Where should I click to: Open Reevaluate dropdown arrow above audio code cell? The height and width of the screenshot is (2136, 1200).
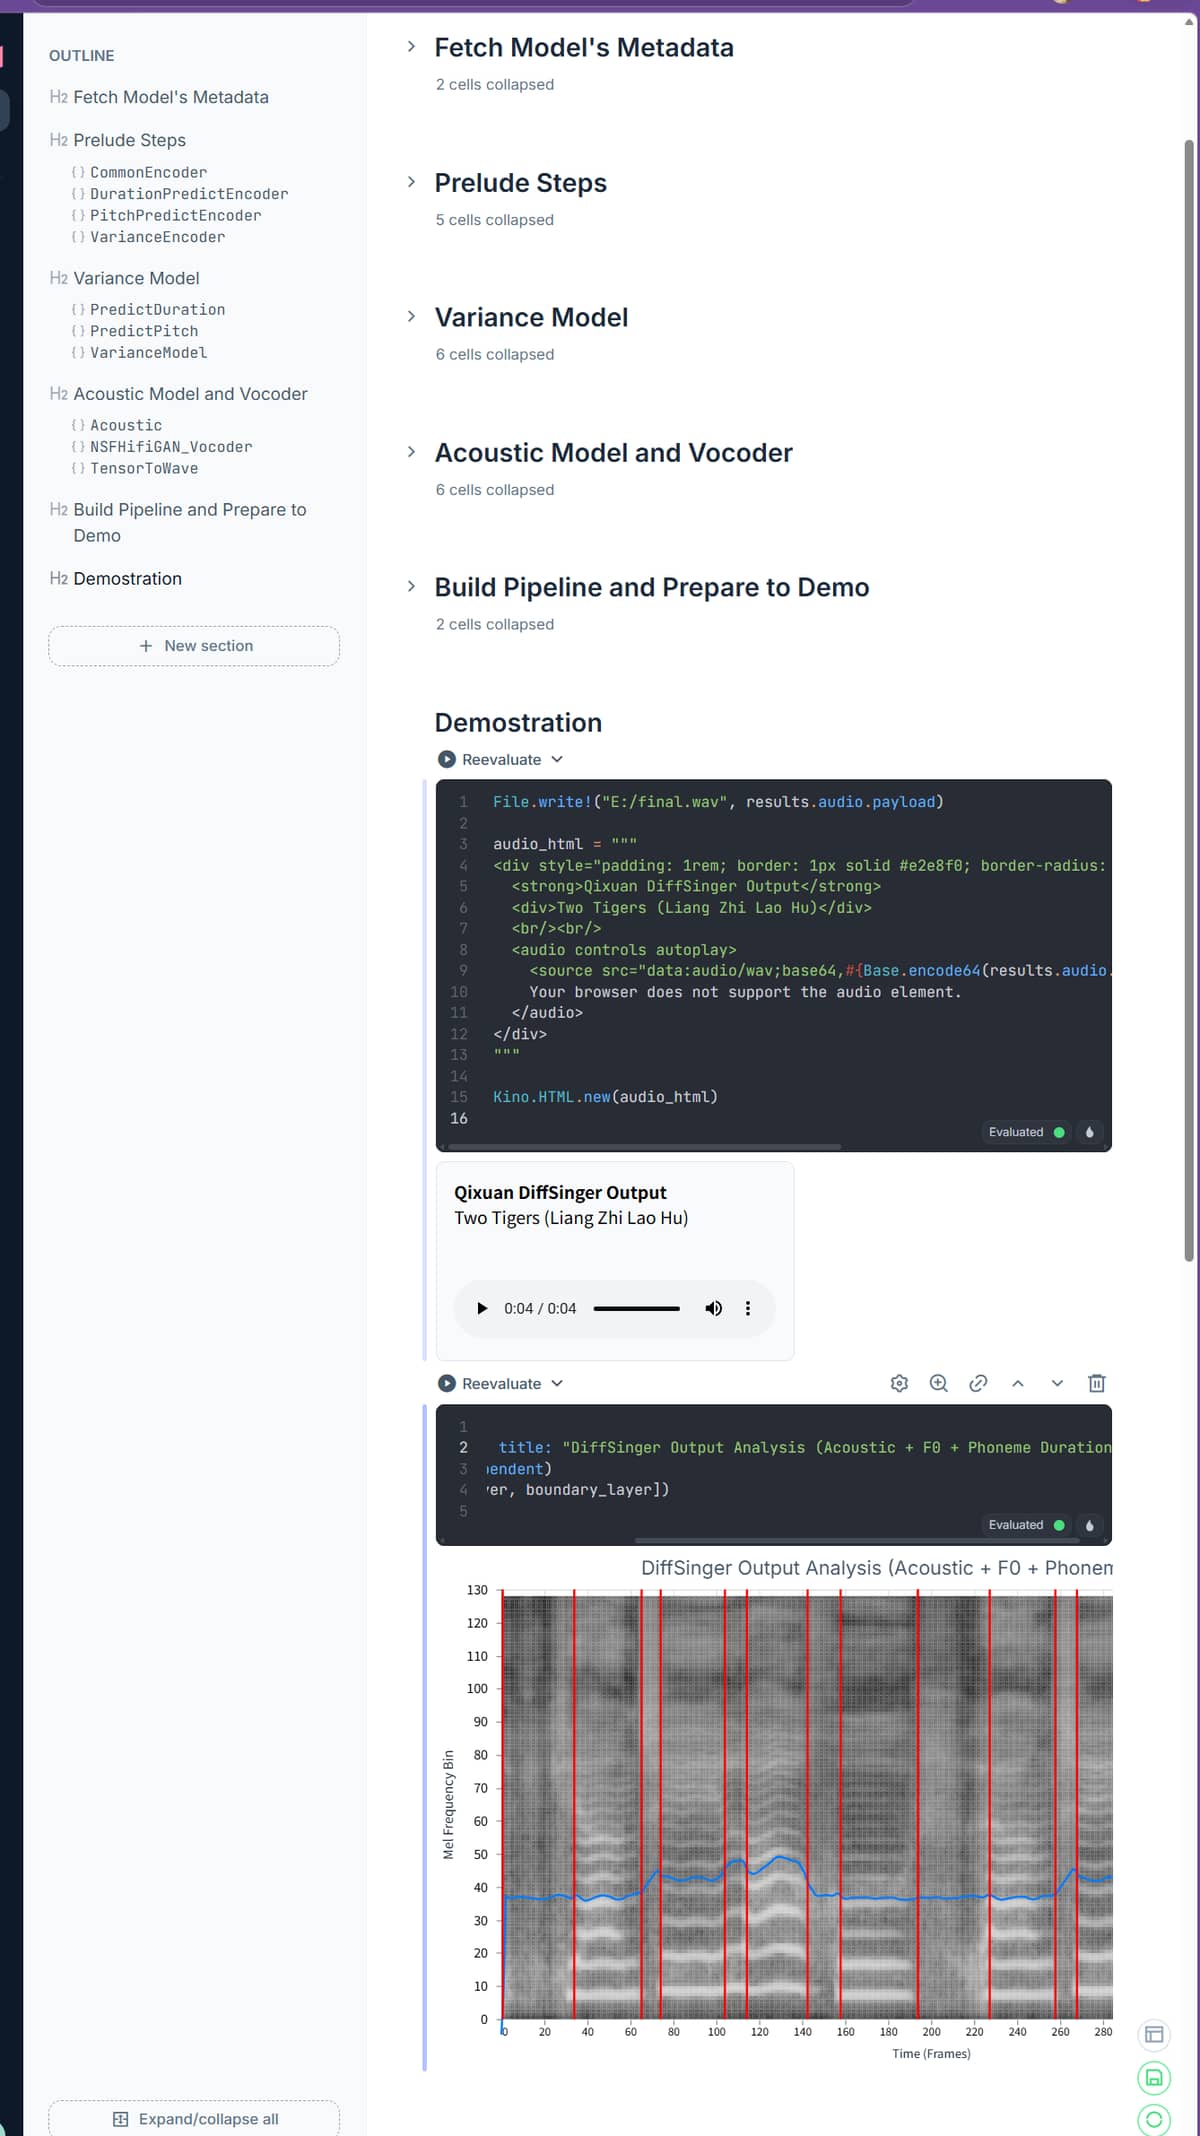(x=557, y=760)
